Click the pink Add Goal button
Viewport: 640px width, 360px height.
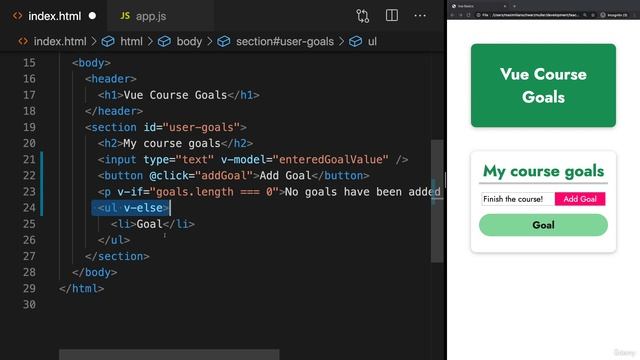click(580, 199)
